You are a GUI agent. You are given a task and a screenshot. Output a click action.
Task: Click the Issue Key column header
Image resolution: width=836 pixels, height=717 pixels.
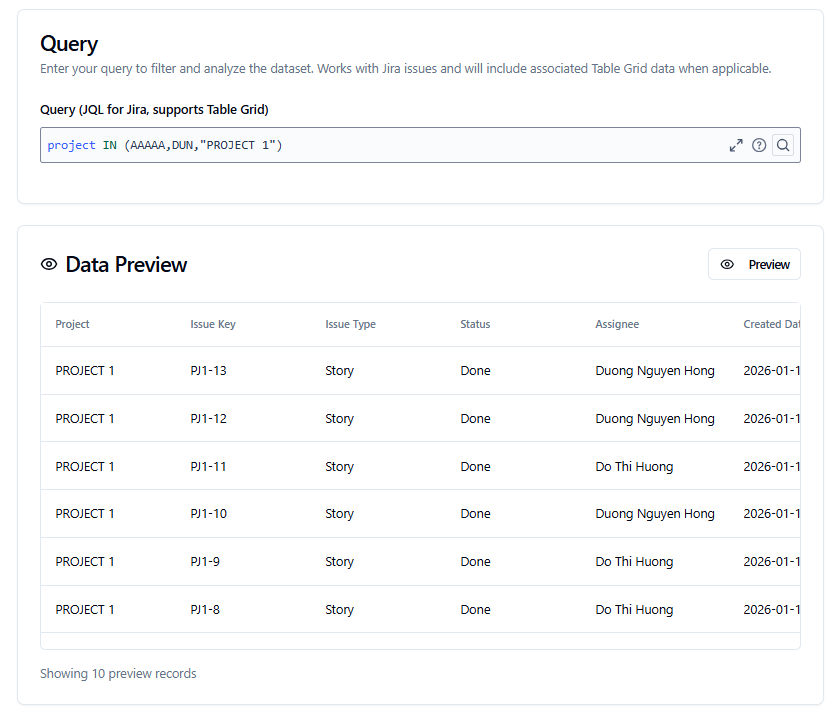(x=213, y=324)
